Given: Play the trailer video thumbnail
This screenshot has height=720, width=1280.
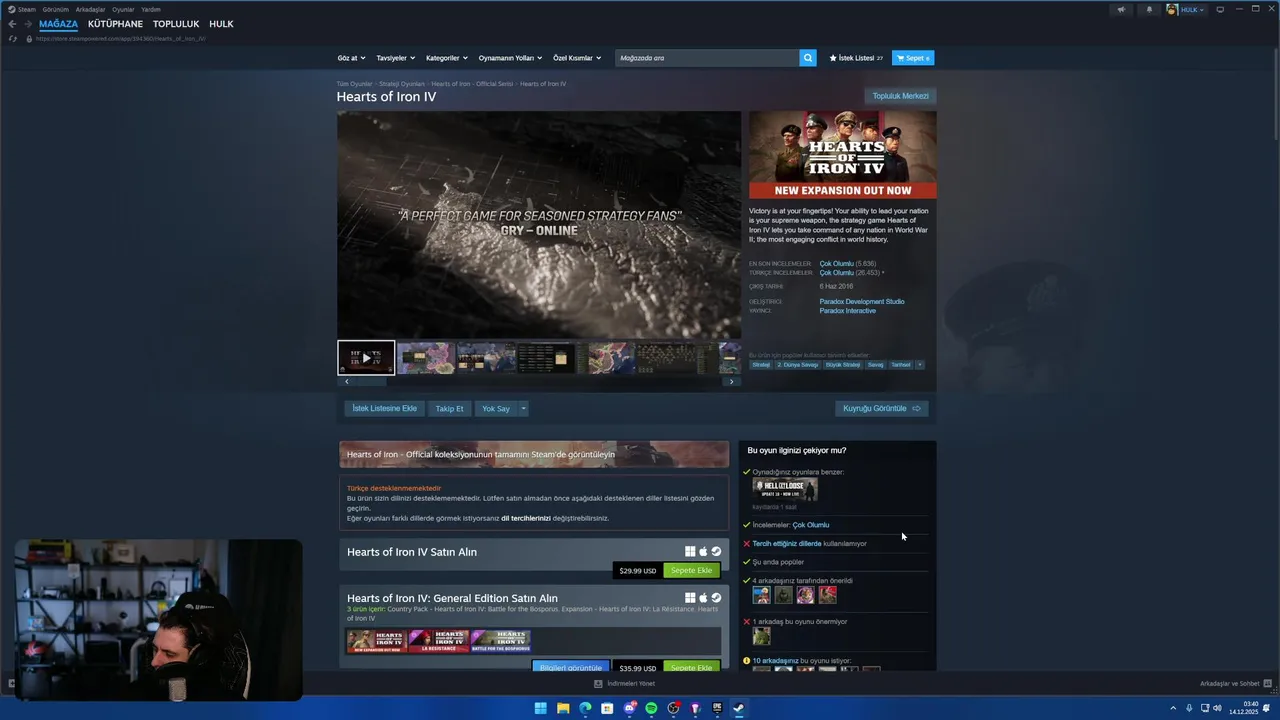Looking at the screenshot, I should point(366,357).
